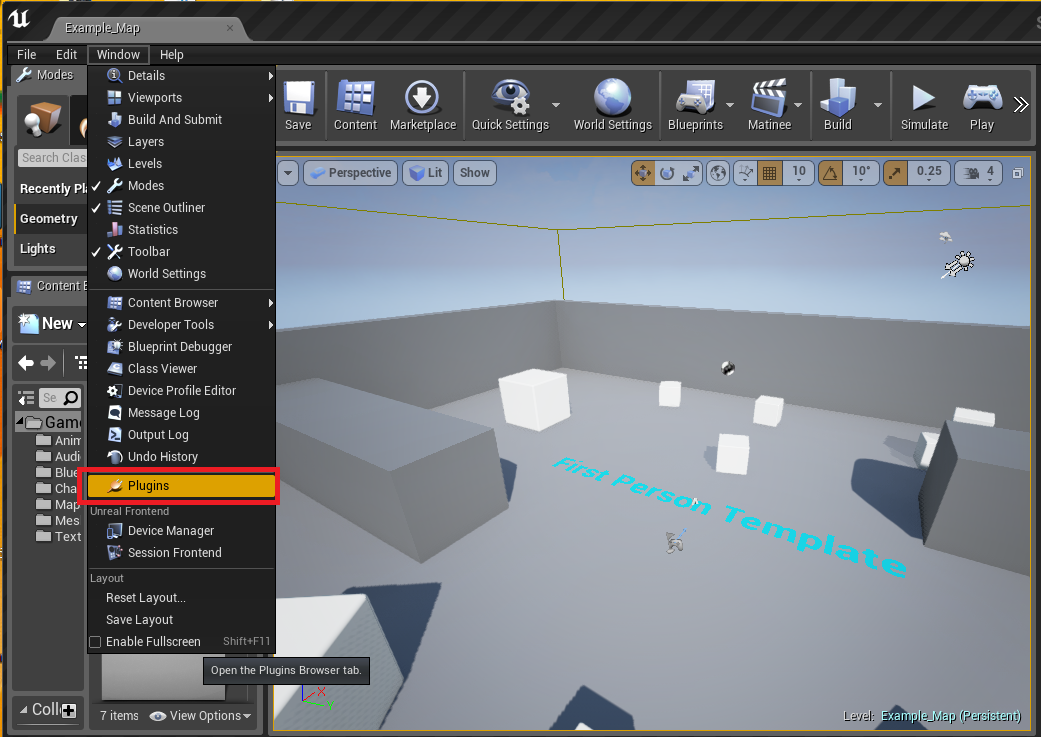Toggle Modes in the Window menu
The image size is (1041, 737).
[x=181, y=186]
